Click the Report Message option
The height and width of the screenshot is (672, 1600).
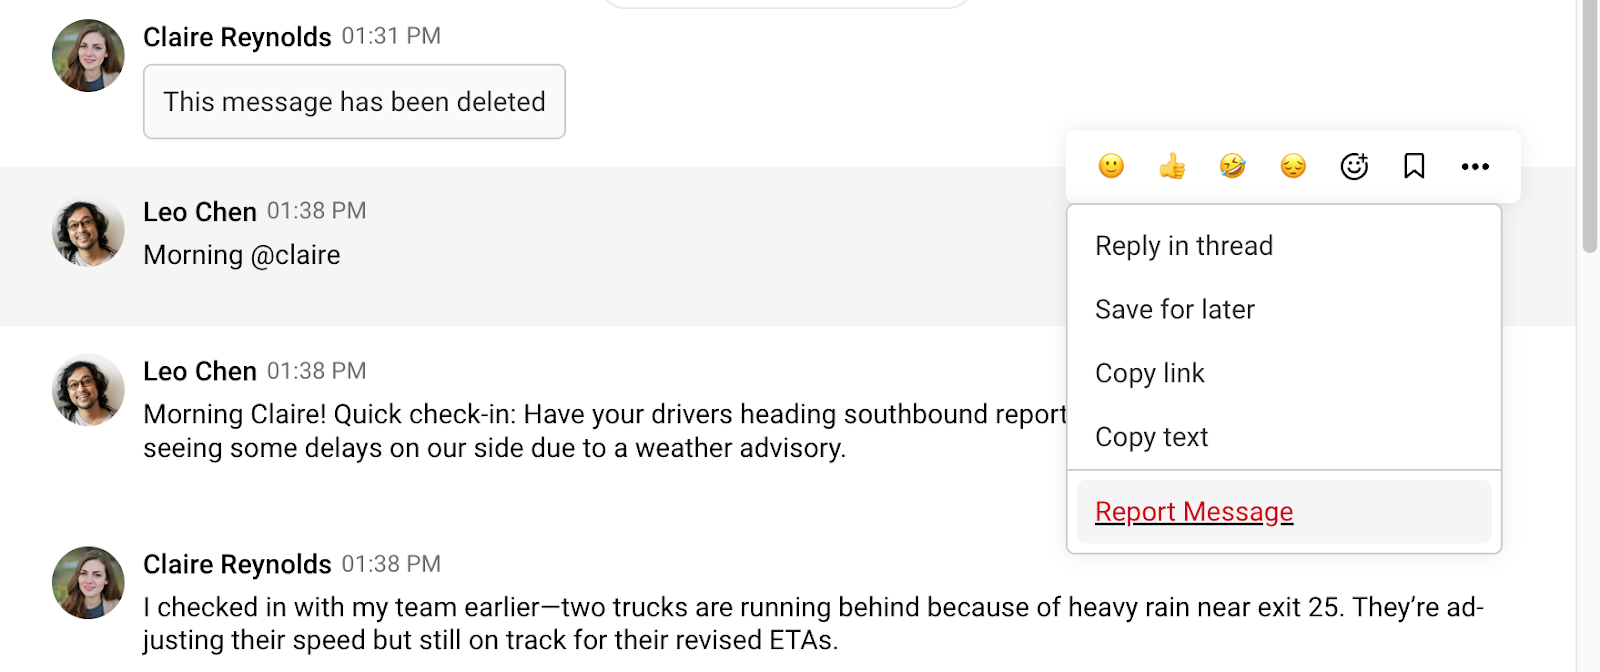[1194, 512]
